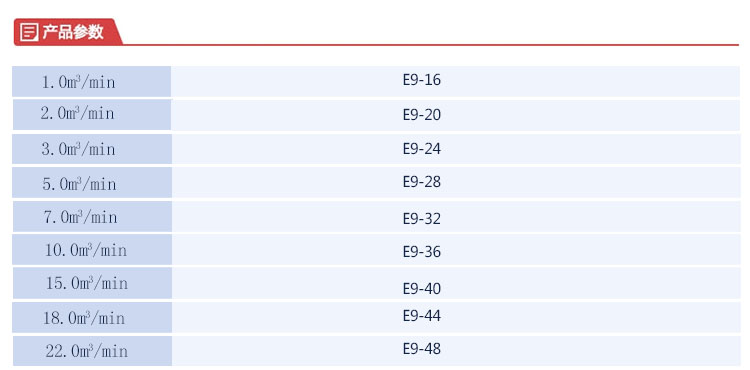Select model number E9-20
The height and width of the screenshot is (370, 750).
point(421,115)
